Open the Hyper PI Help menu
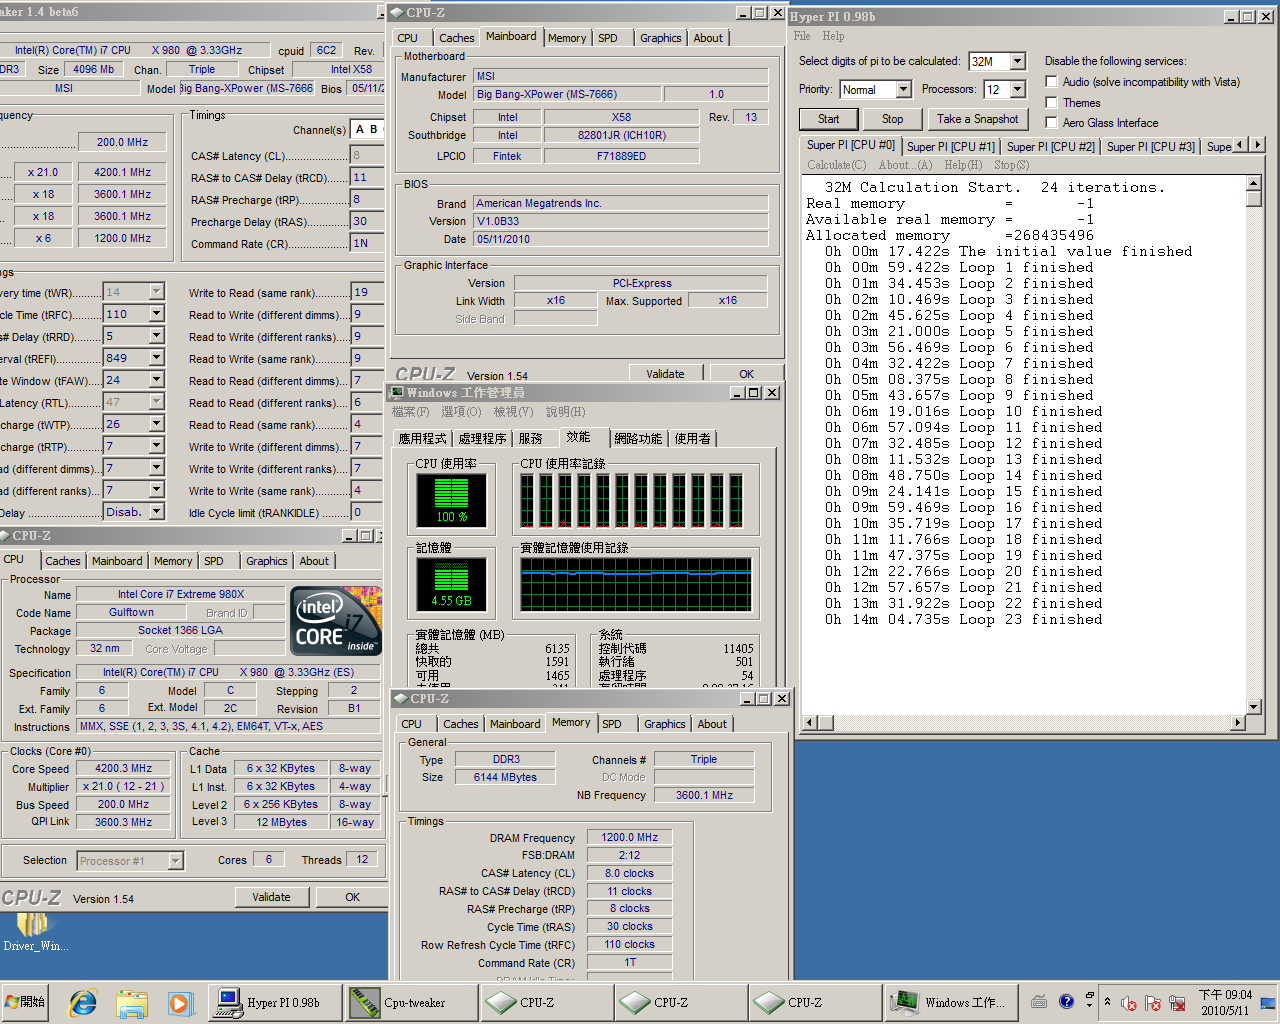The height and width of the screenshot is (1024, 1280). coord(833,36)
